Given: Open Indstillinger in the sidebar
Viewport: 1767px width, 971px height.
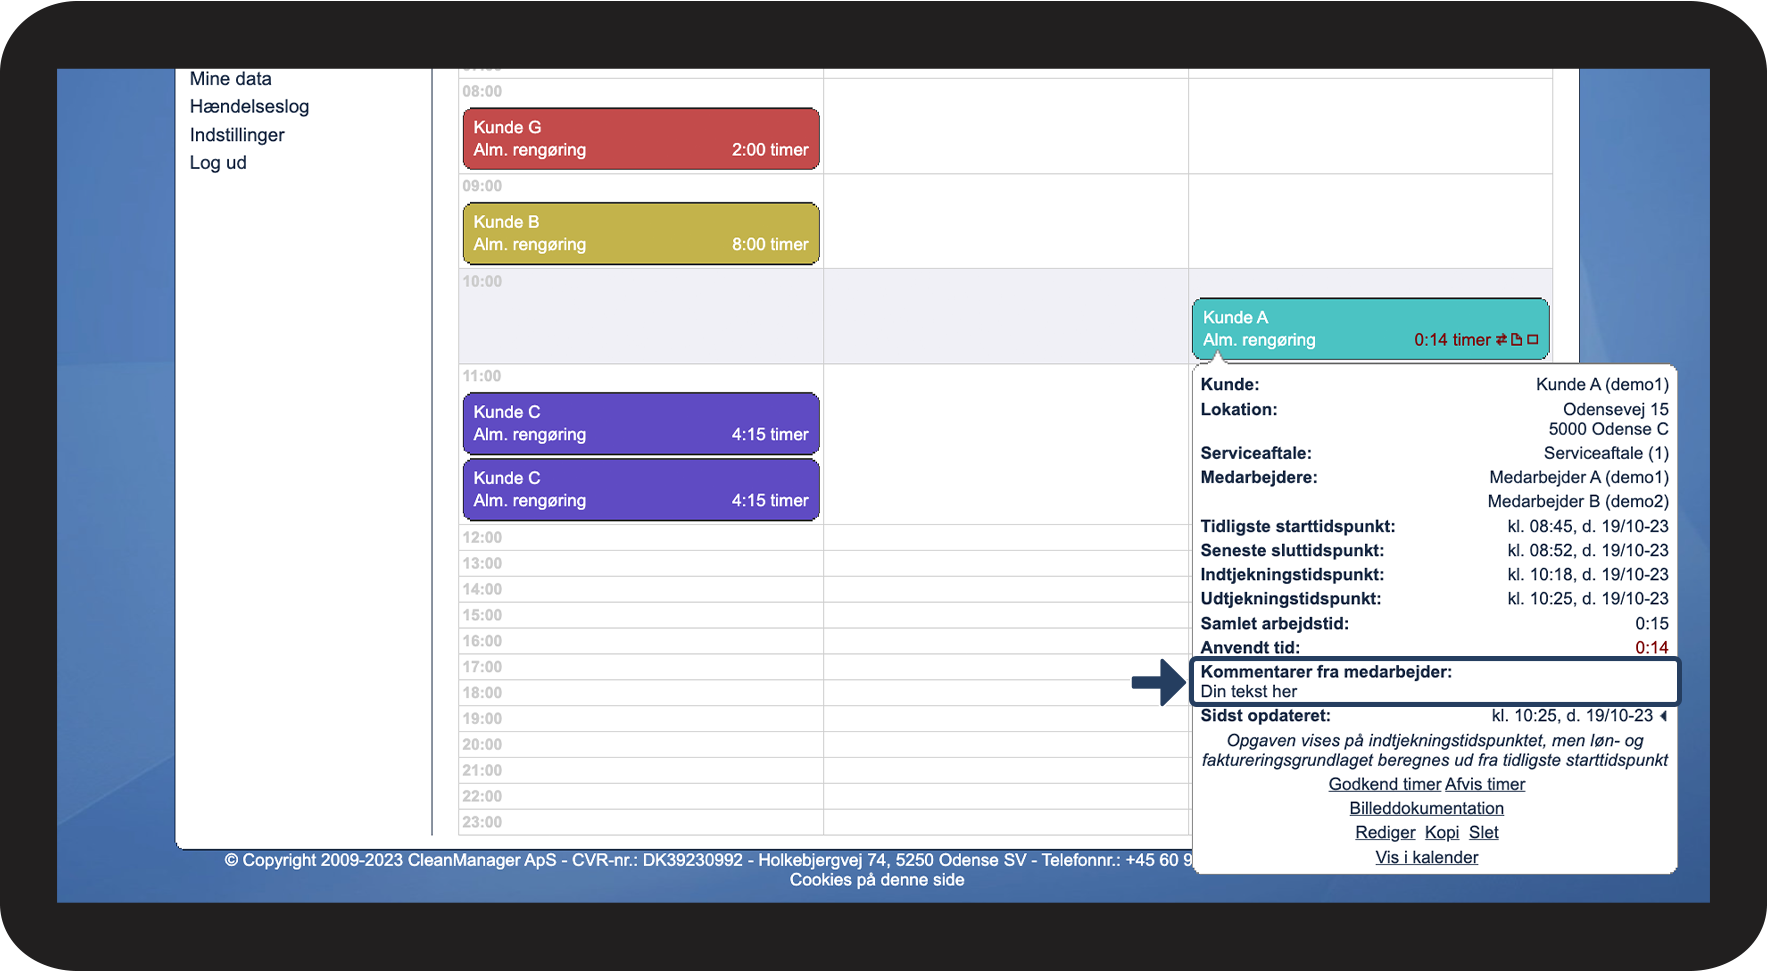Looking at the screenshot, I should pyautogui.click(x=237, y=135).
